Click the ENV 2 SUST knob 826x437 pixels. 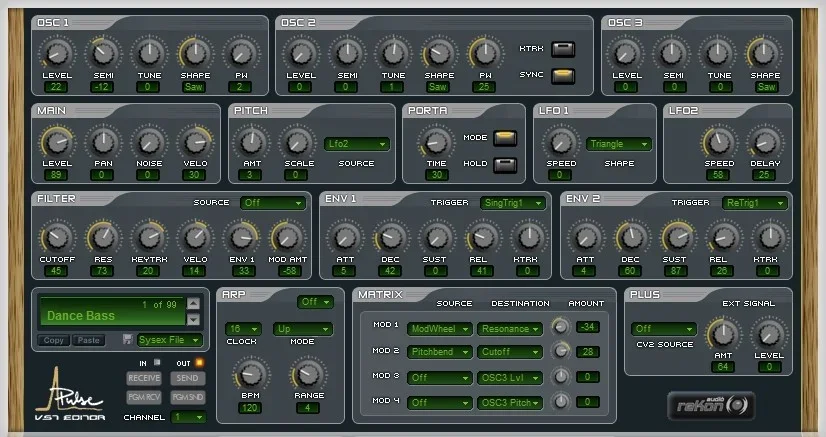(677, 237)
